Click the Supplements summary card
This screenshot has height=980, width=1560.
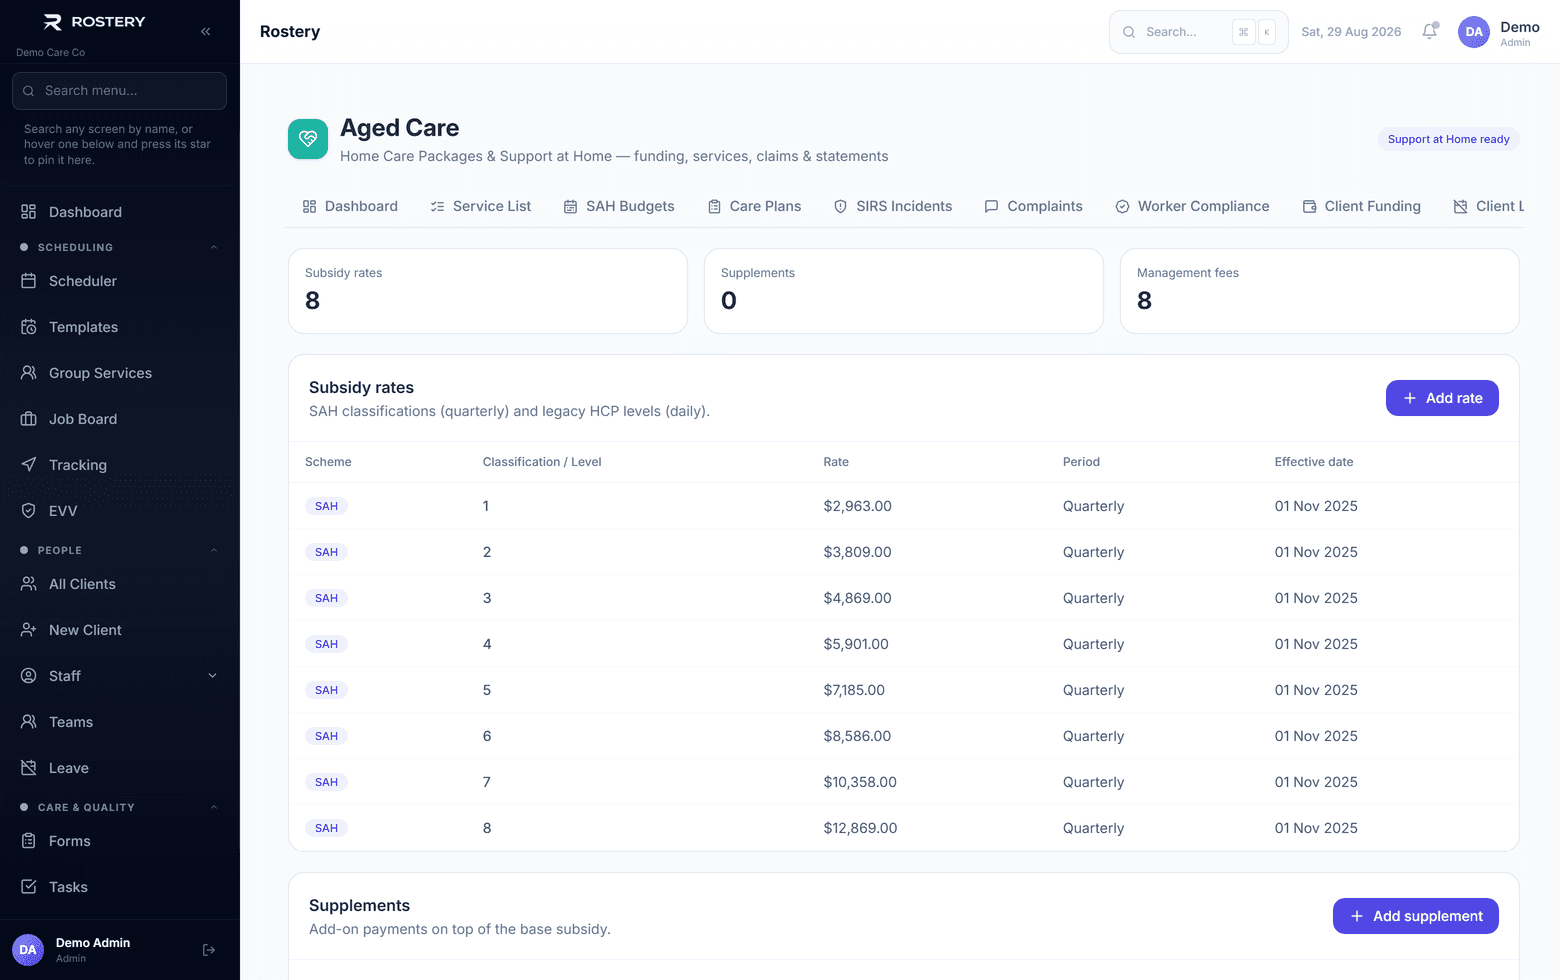[x=904, y=291]
